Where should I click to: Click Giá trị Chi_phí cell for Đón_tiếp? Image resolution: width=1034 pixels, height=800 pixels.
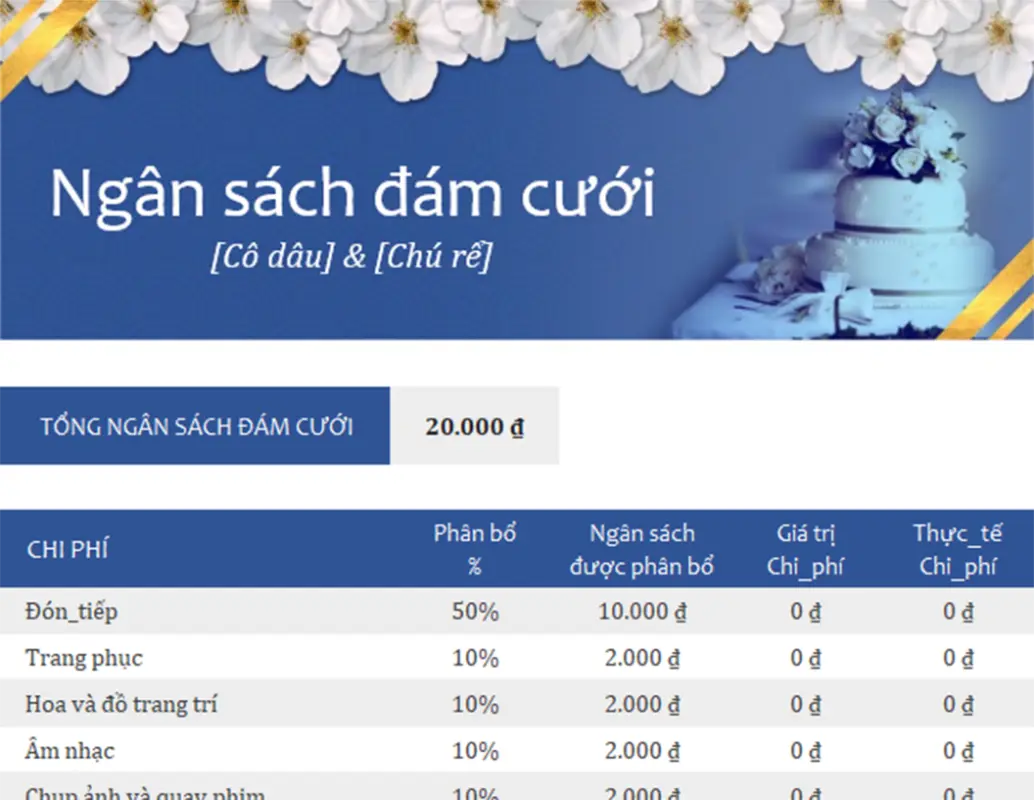pos(805,611)
